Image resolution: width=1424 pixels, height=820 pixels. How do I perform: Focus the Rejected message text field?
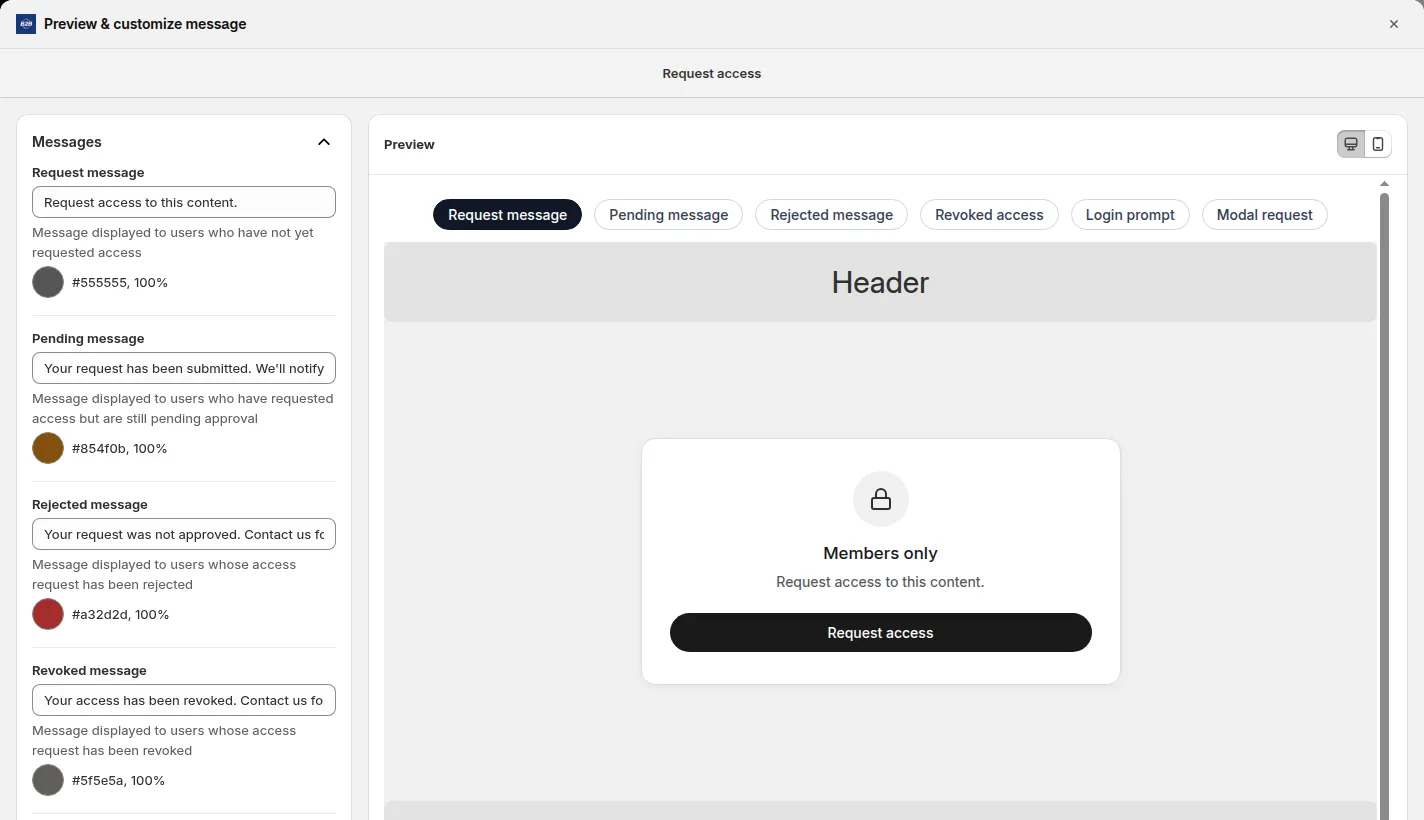click(x=184, y=534)
